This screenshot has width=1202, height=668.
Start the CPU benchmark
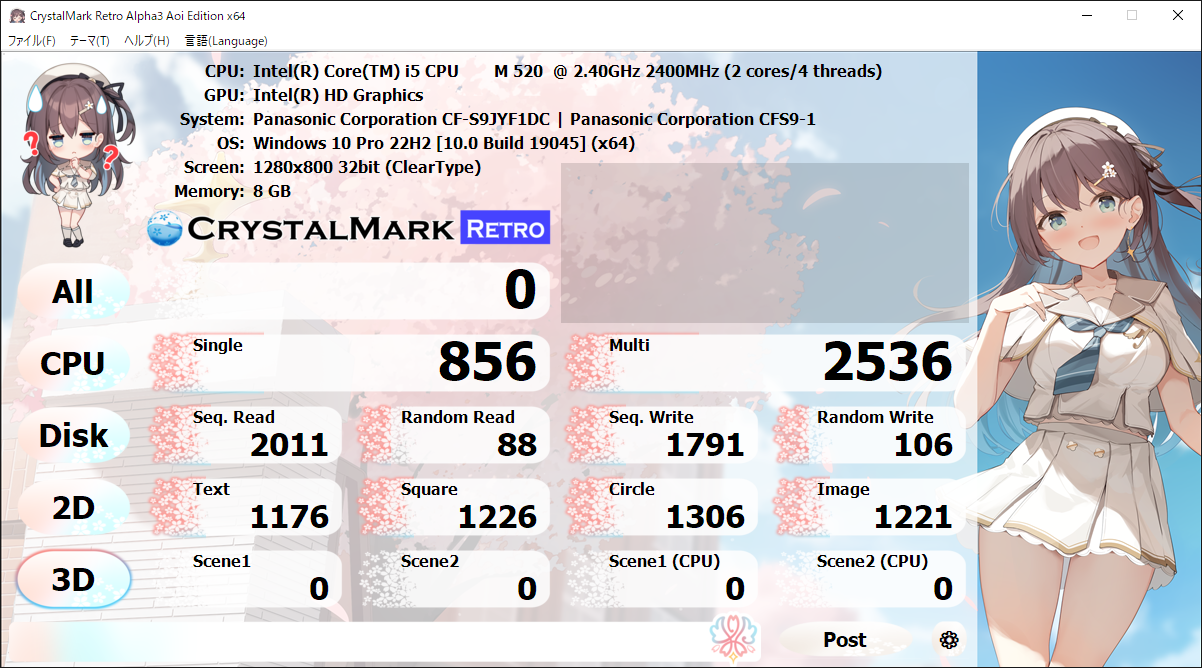pos(73,364)
